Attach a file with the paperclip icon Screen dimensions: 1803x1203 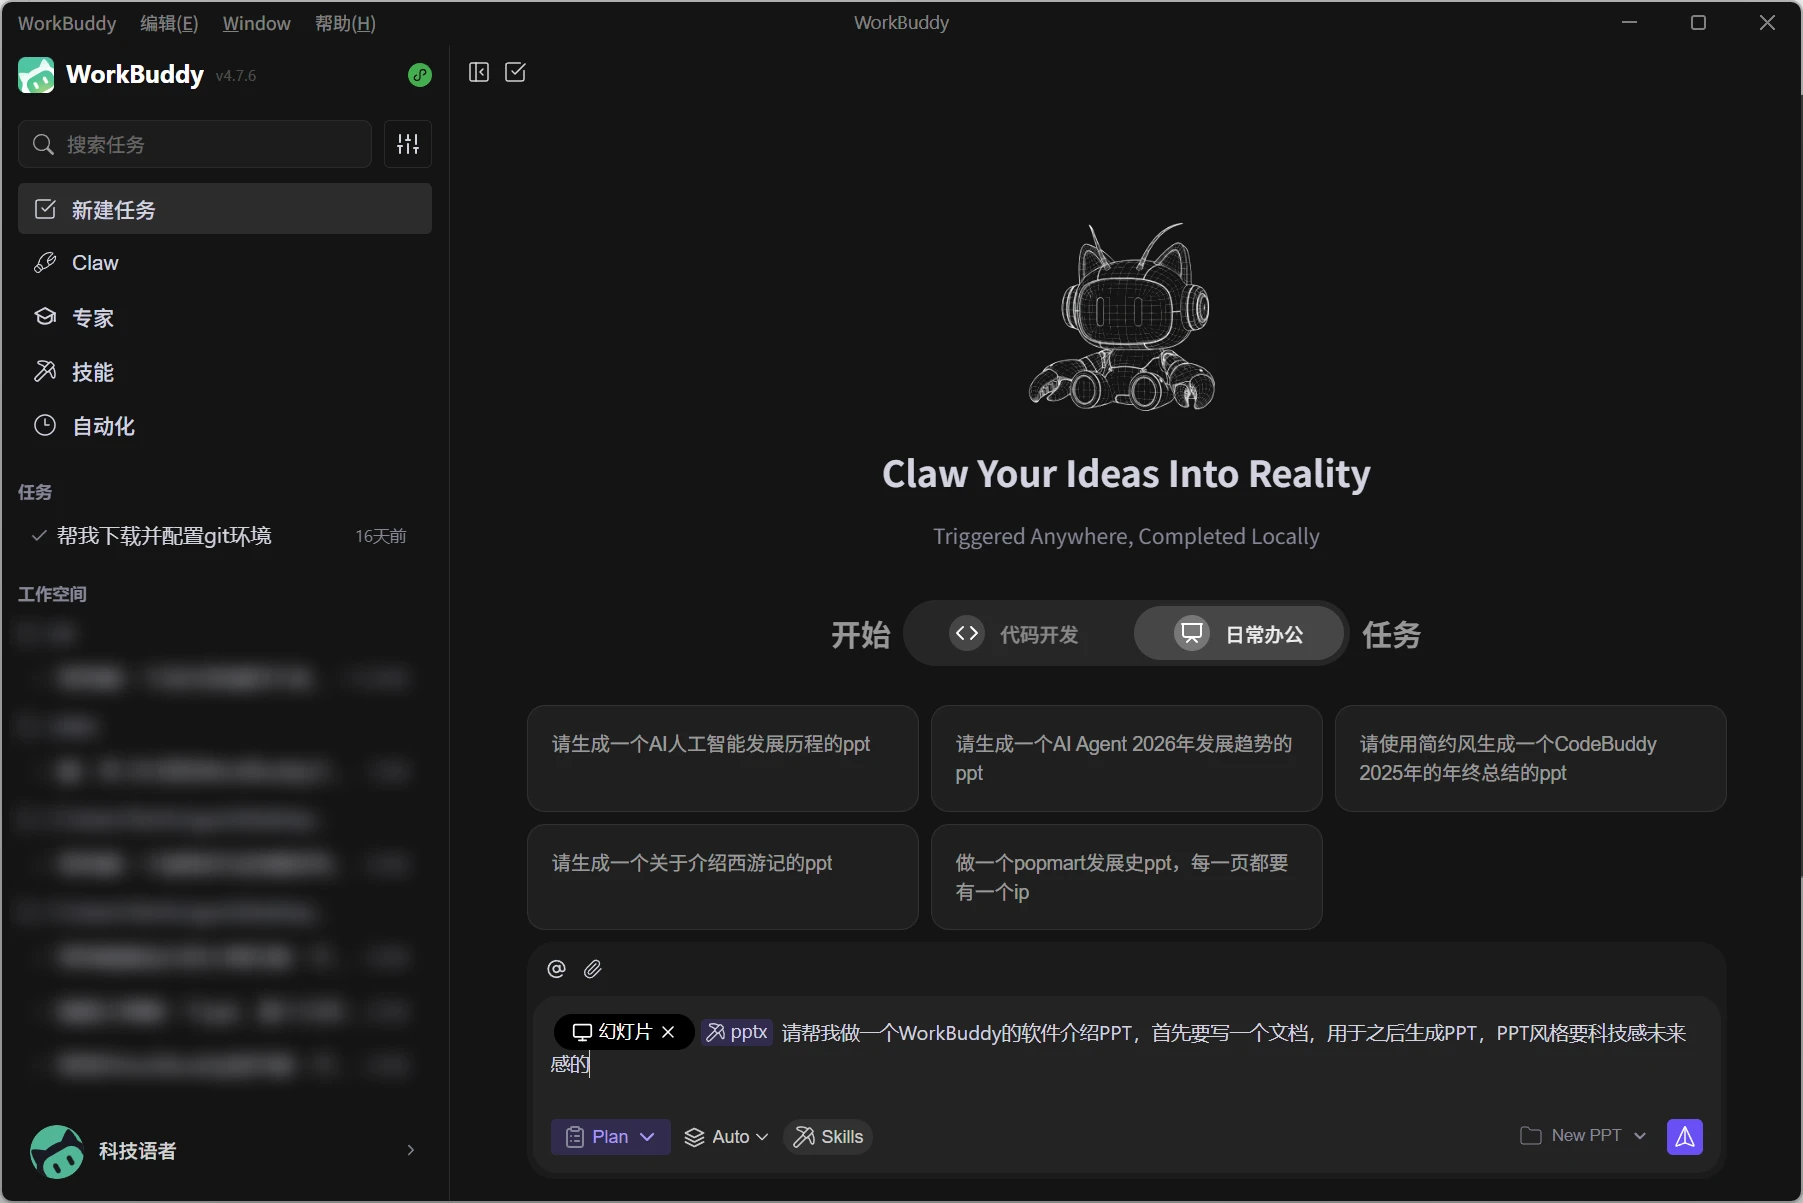click(593, 969)
